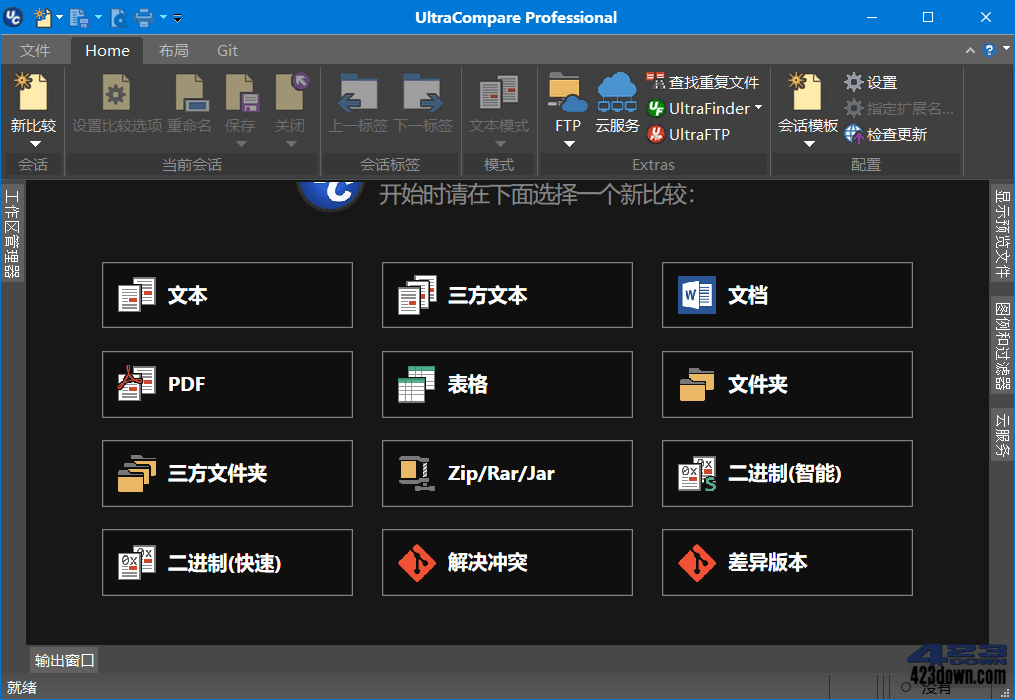The image size is (1015, 700).
Task: Select the 输出窗口 output window tab
Action: pos(63,660)
